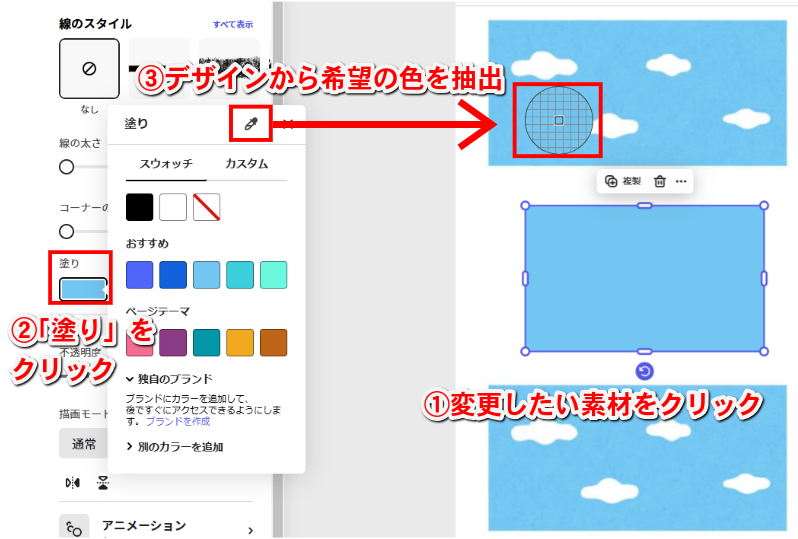This screenshot has height=539, width=798.
Task: Collapse the 独自のブランド section
Action: [130, 379]
